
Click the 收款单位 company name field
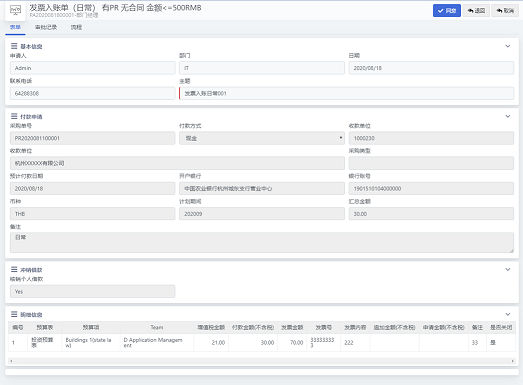177,163
